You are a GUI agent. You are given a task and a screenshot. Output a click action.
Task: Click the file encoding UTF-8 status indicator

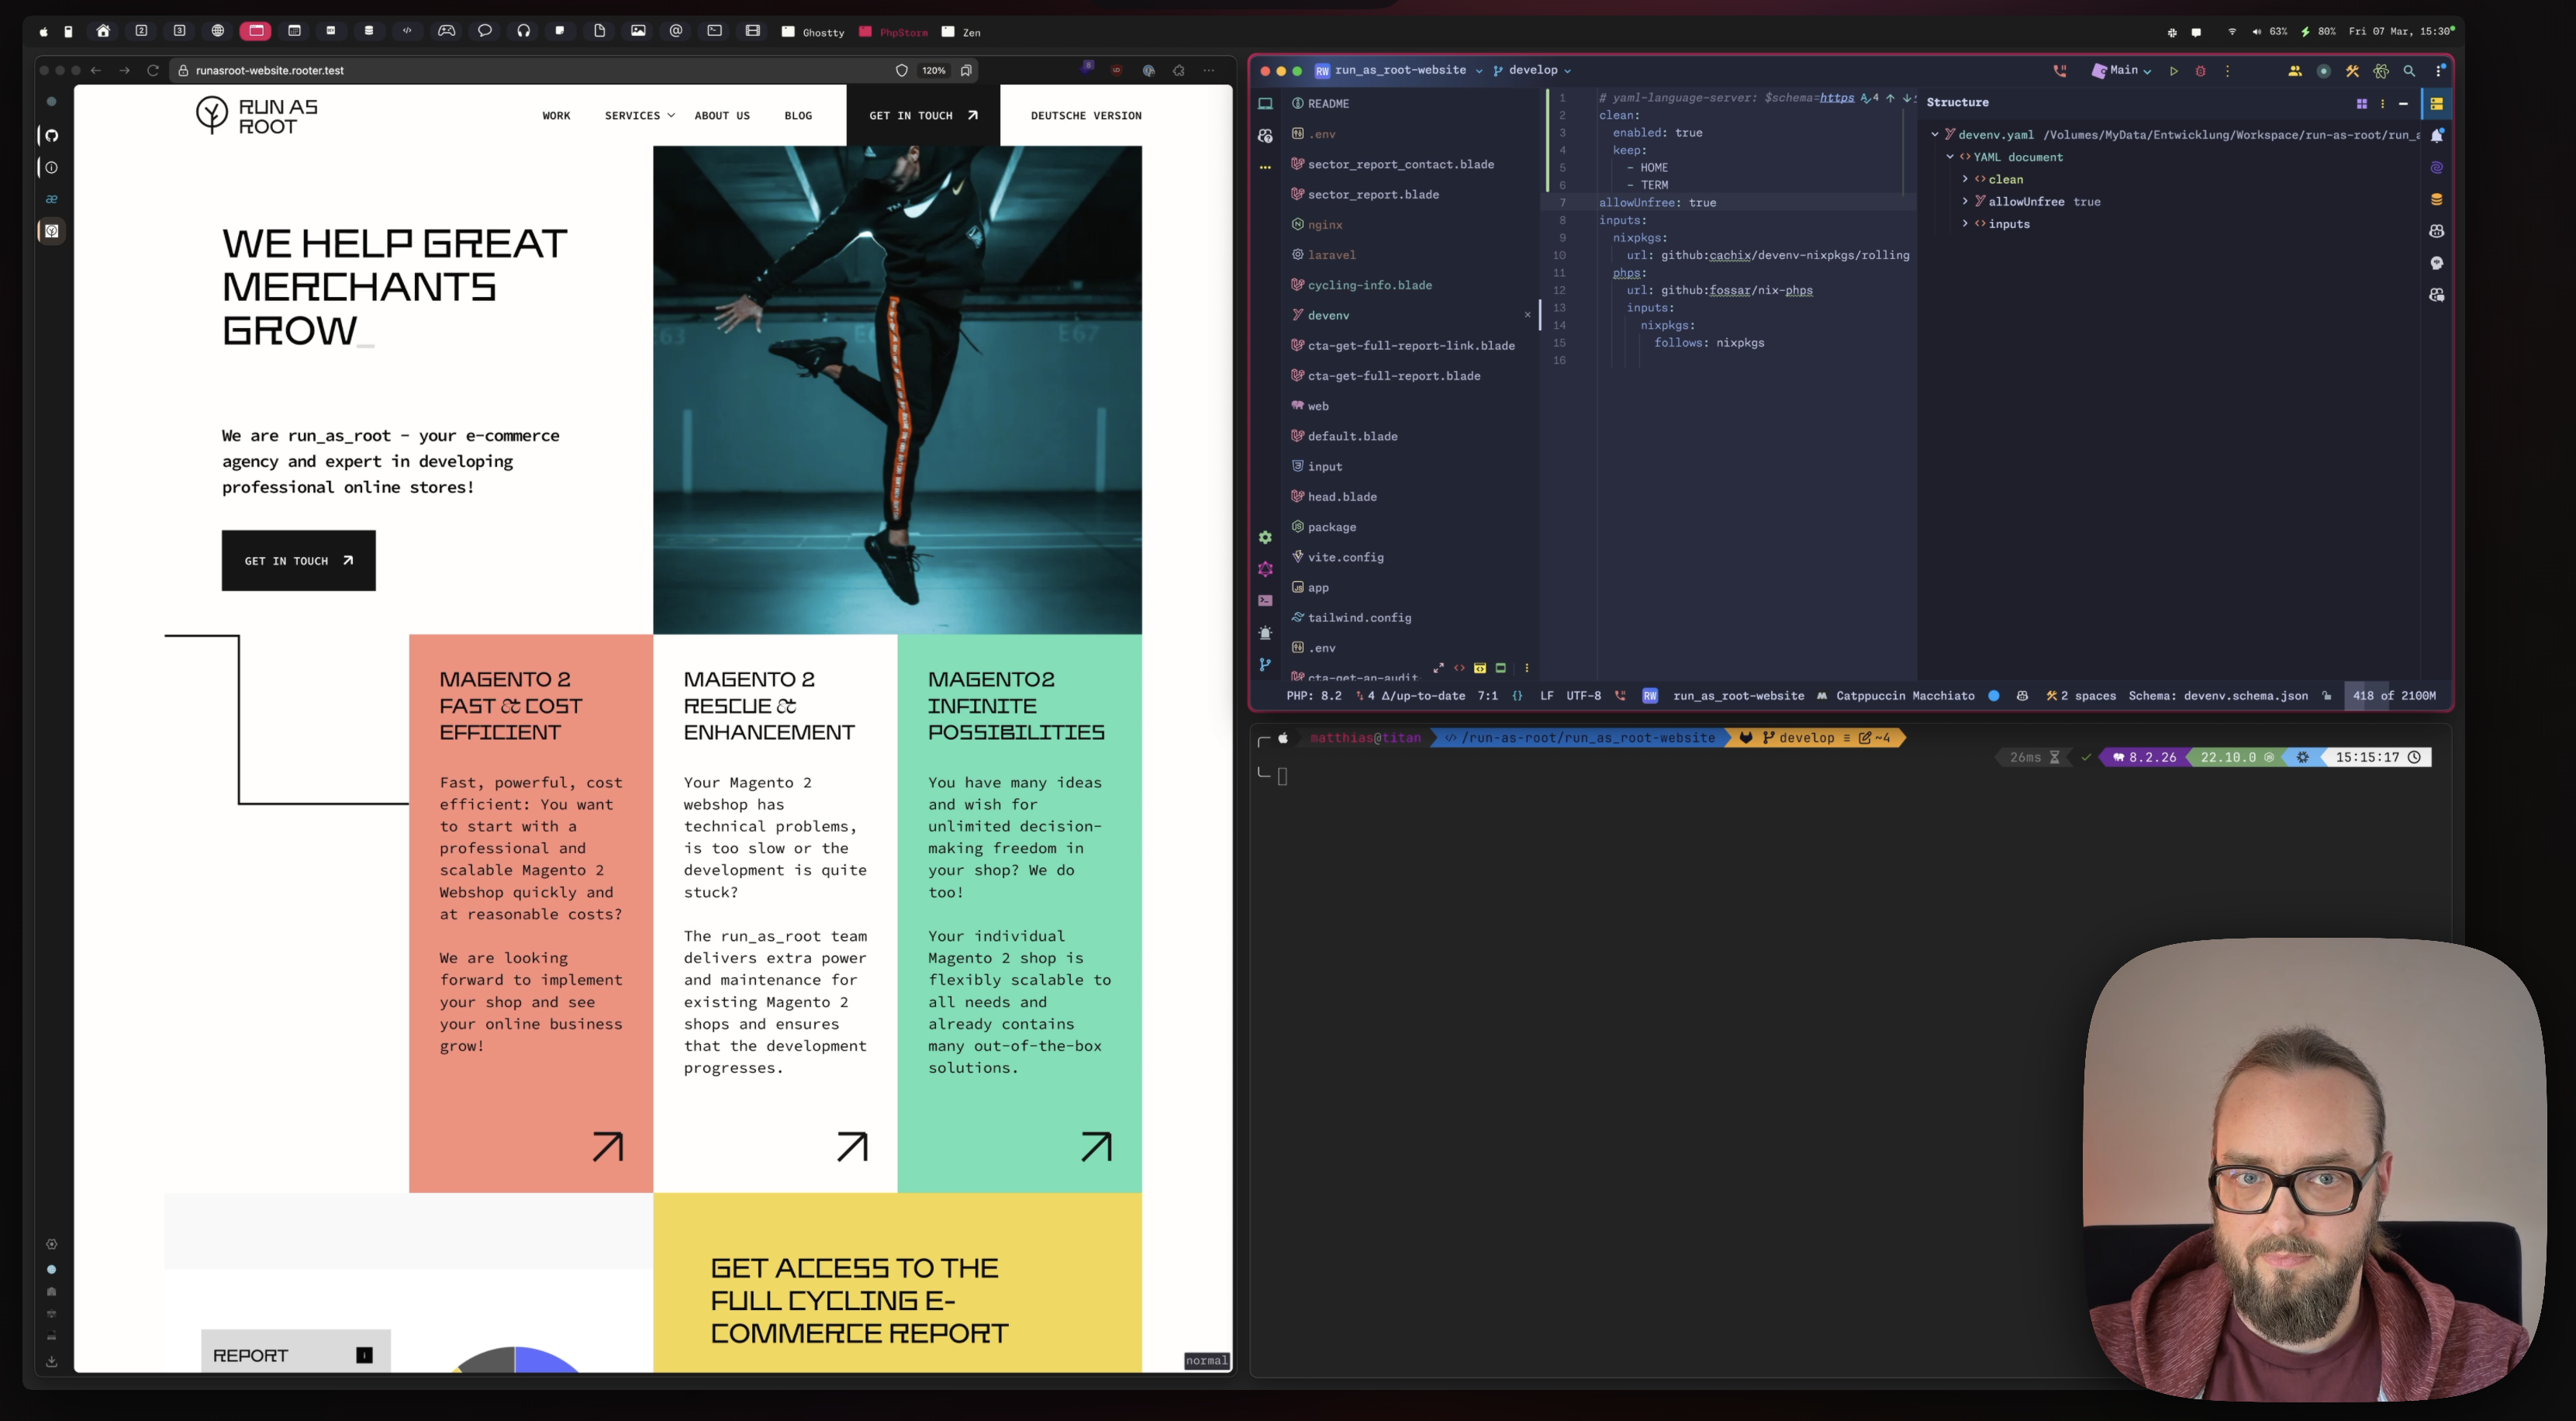[x=1583, y=696]
